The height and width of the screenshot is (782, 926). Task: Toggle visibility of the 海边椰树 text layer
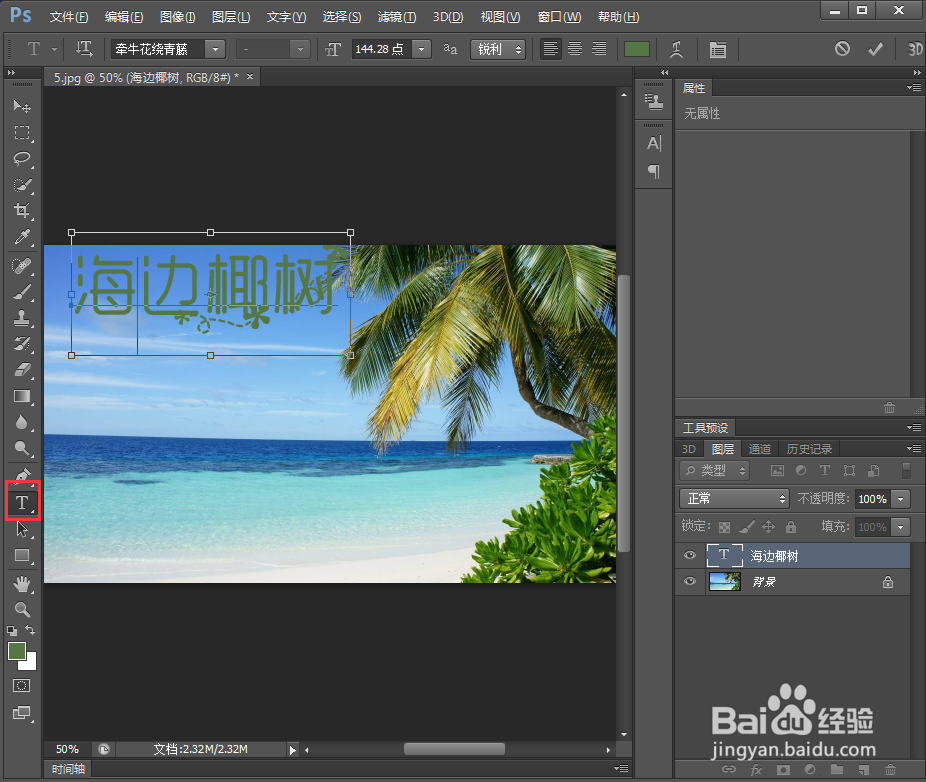coord(689,555)
